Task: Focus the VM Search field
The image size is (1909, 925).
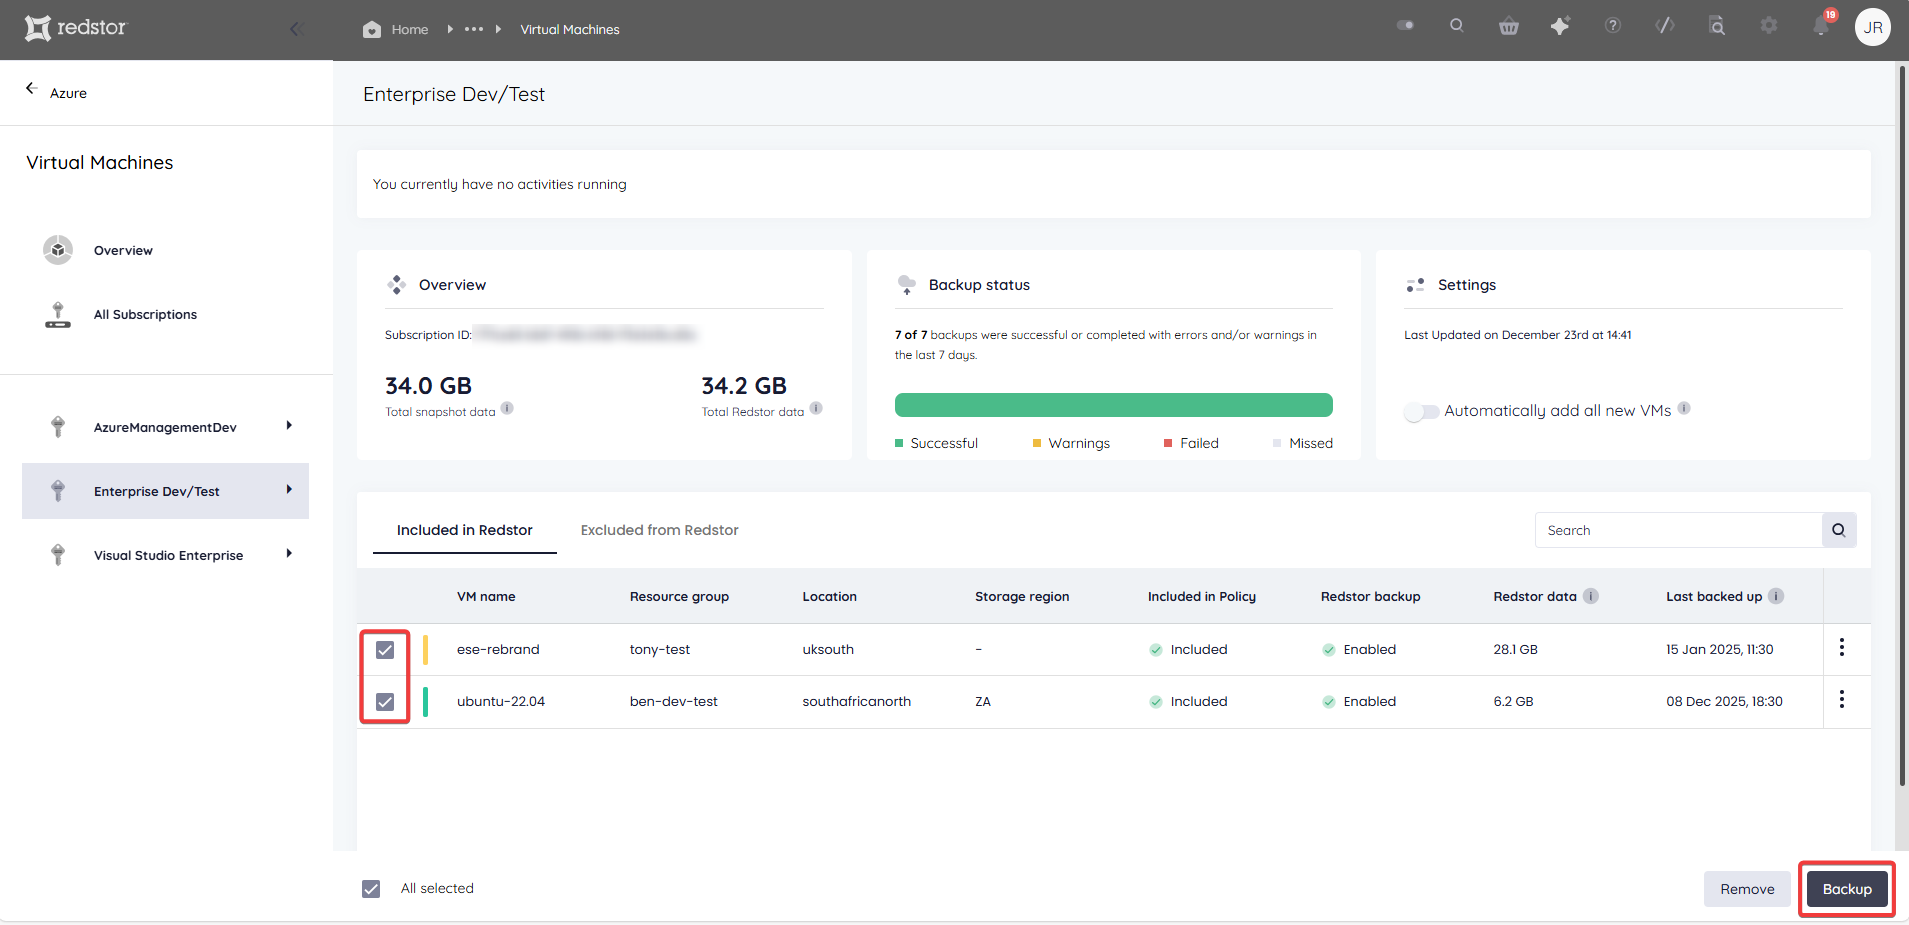Action: [1678, 530]
